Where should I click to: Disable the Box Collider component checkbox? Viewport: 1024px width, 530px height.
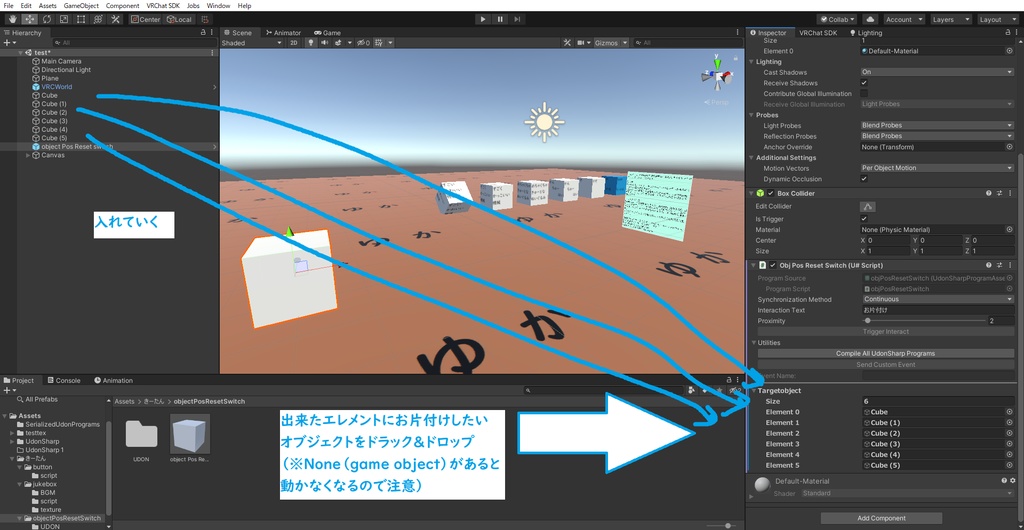tap(771, 193)
